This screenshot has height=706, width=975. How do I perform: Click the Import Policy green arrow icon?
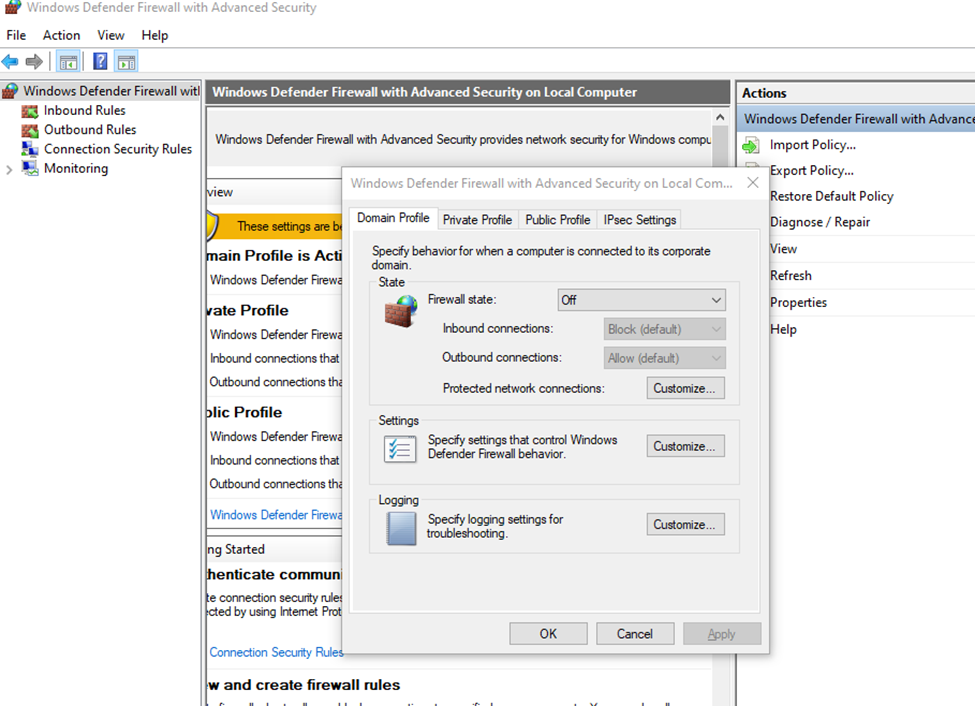[x=750, y=144]
